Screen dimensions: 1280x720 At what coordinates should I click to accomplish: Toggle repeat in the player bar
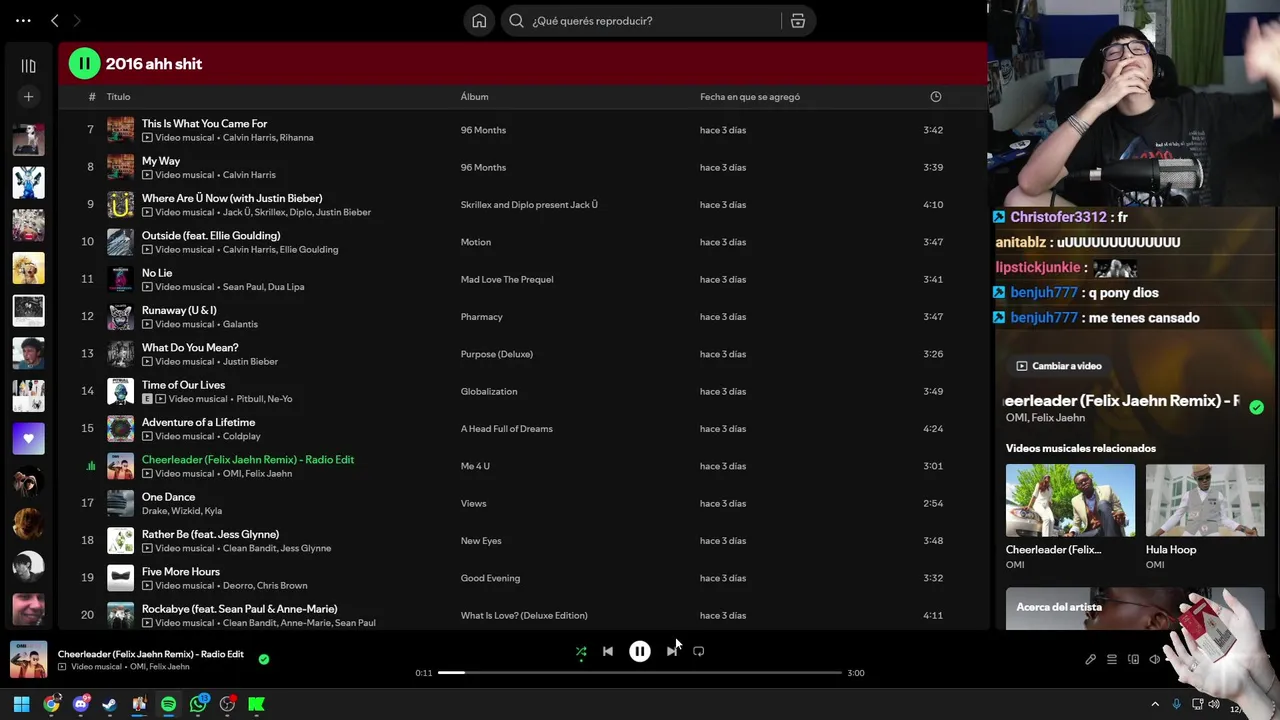pos(699,651)
